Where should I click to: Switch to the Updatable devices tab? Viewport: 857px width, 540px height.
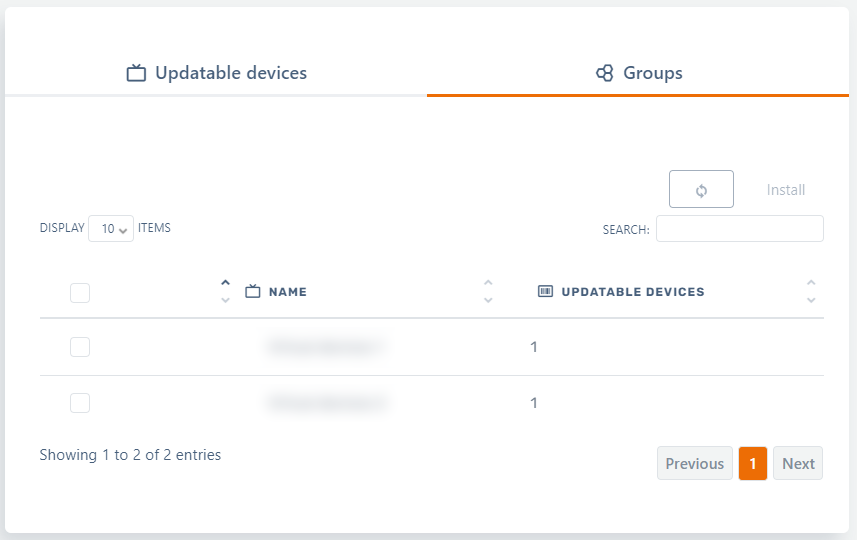point(217,73)
